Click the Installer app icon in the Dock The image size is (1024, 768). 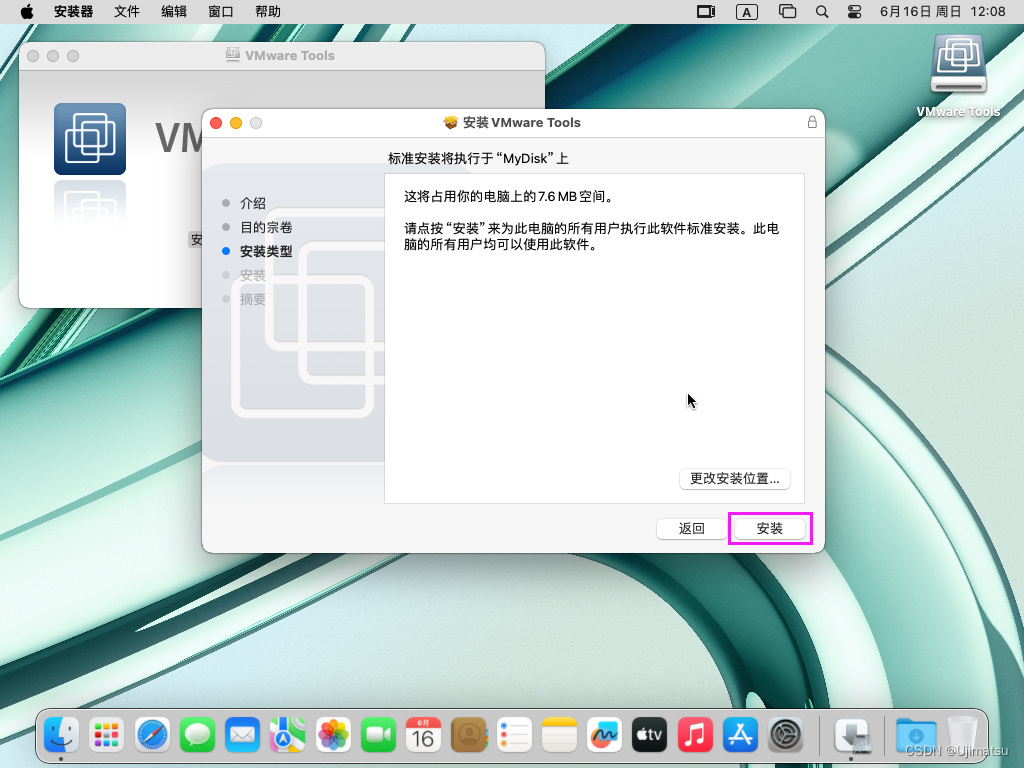pos(852,735)
